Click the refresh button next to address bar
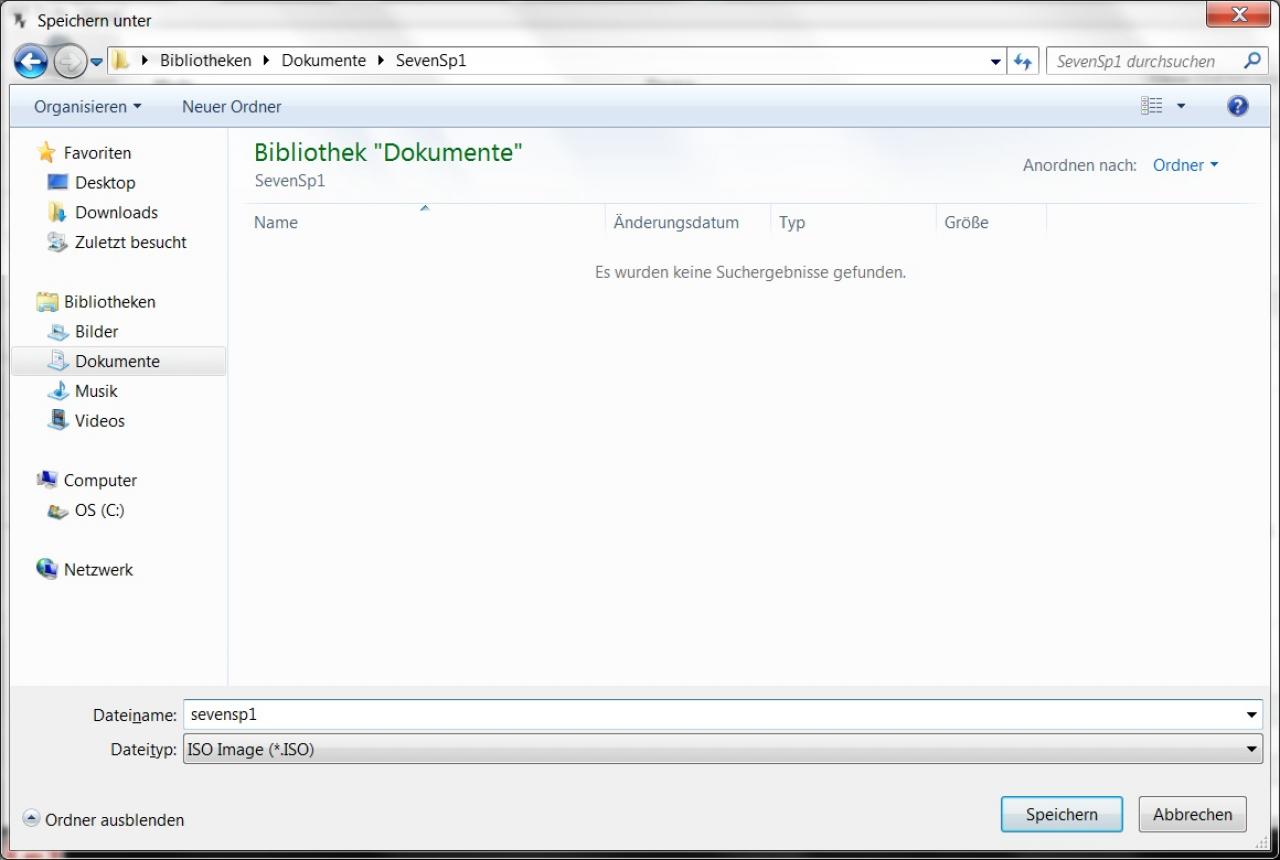Viewport: 1280px width, 860px height. click(1022, 61)
